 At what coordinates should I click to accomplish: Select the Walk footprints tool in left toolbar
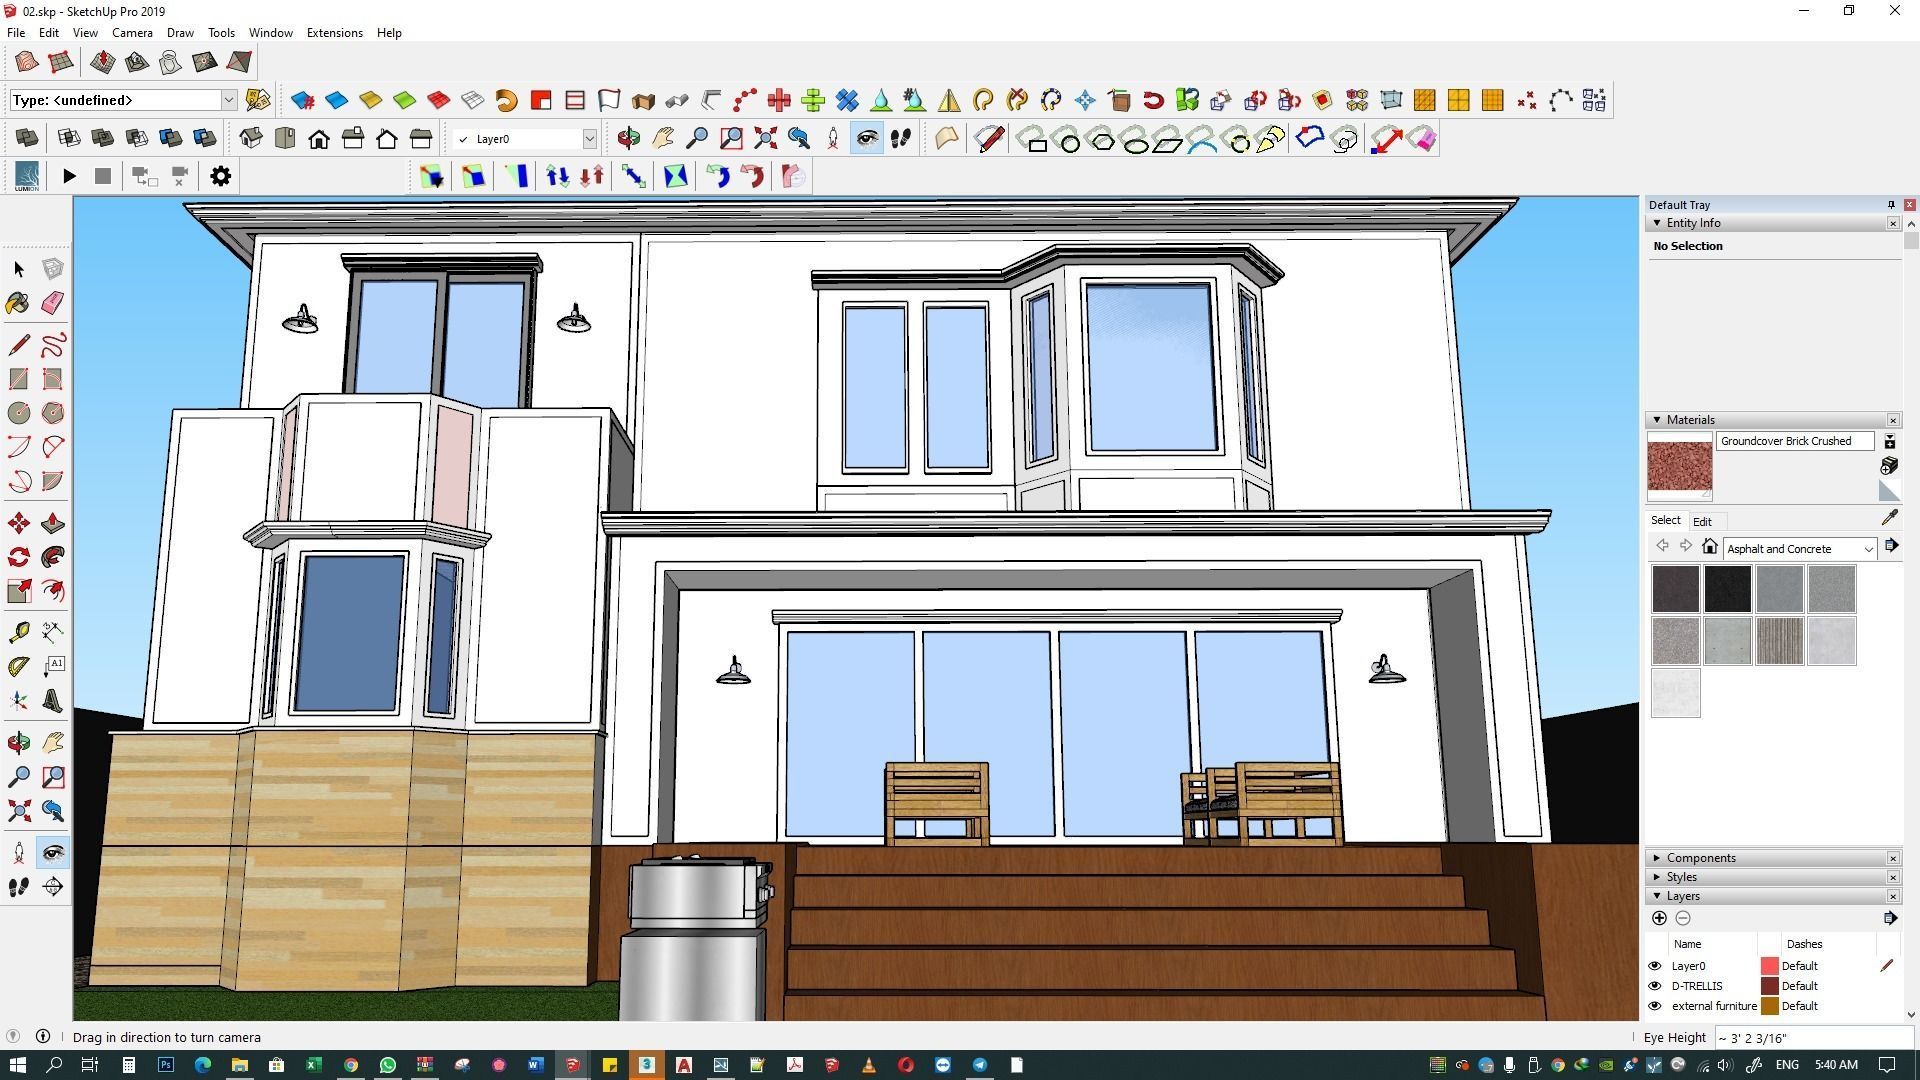tap(19, 887)
